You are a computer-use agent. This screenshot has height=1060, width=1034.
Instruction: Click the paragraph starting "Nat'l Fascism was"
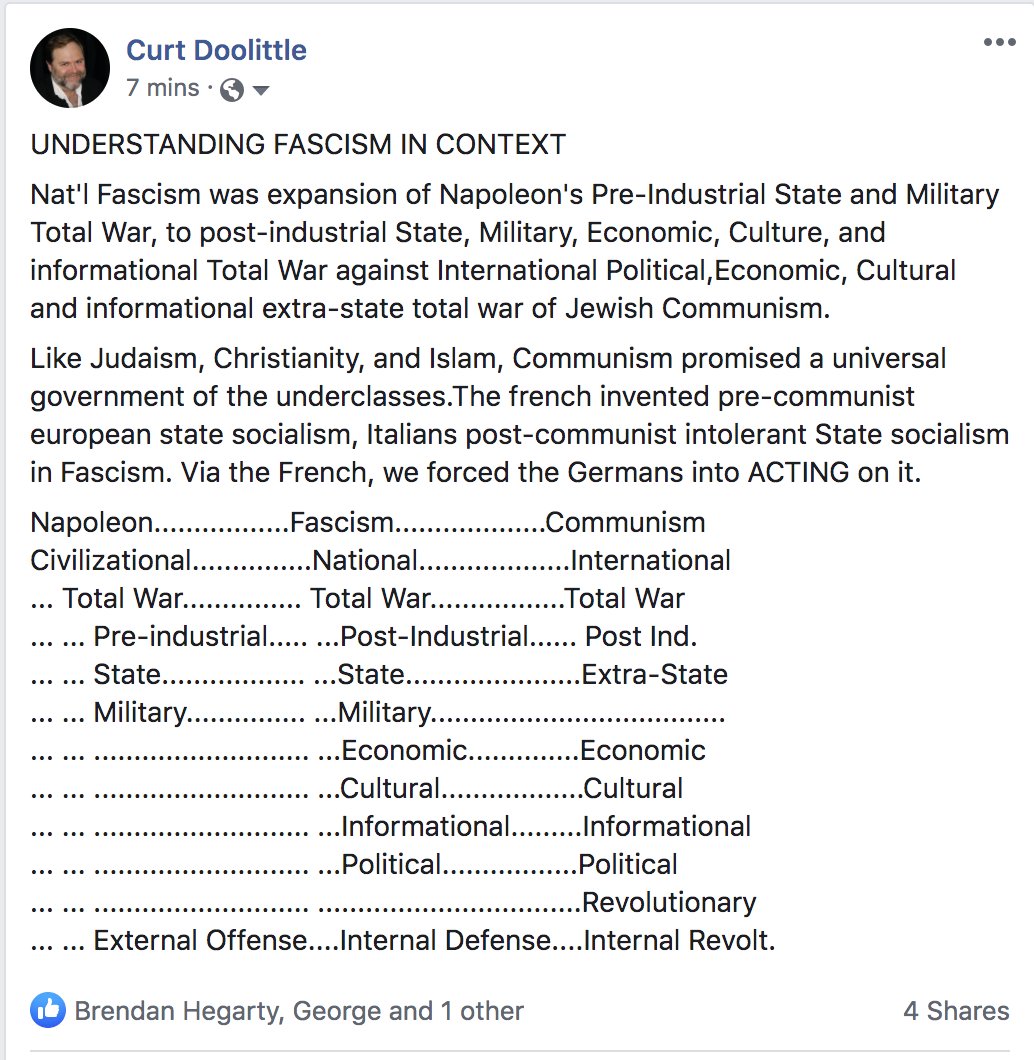tap(514, 251)
